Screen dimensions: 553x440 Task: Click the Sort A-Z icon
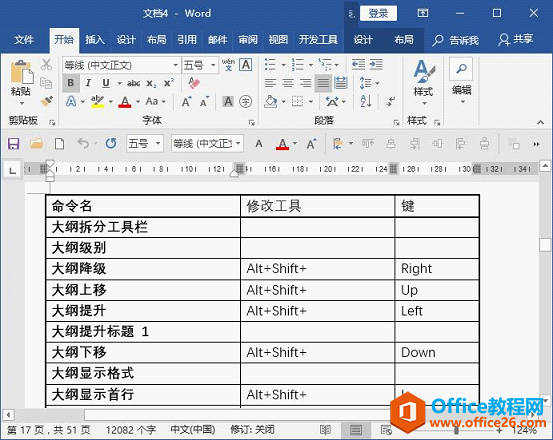(x=366, y=102)
